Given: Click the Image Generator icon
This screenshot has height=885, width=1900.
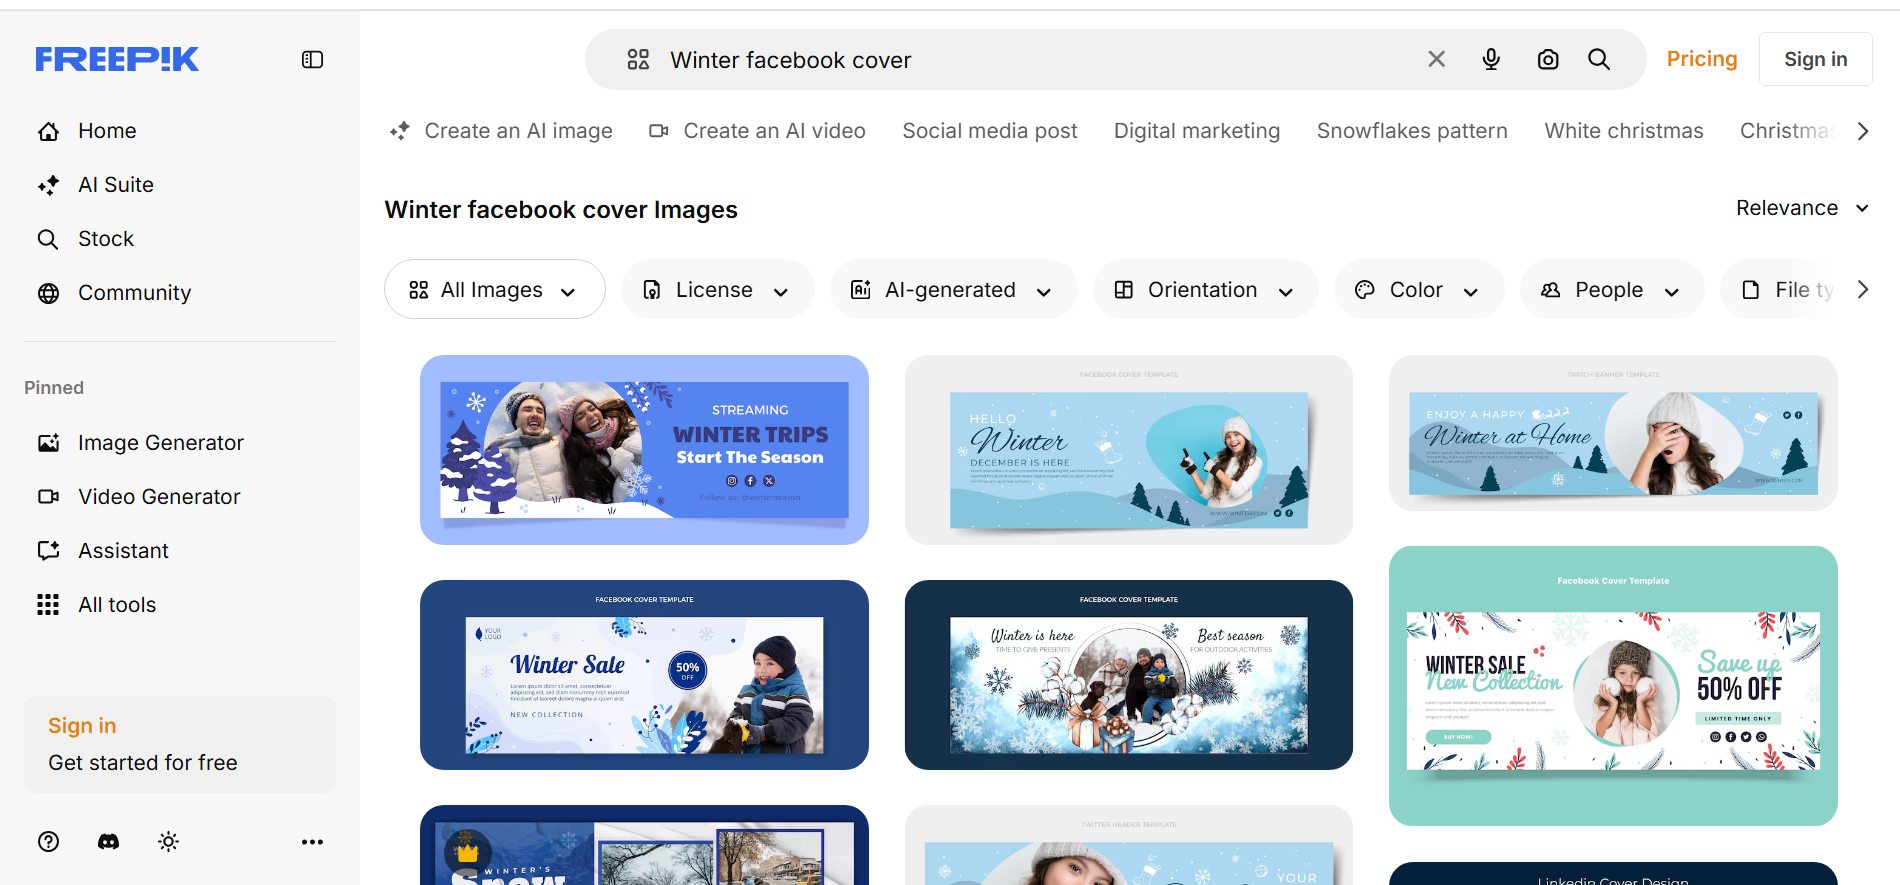Looking at the screenshot, I should pos(48,443).
